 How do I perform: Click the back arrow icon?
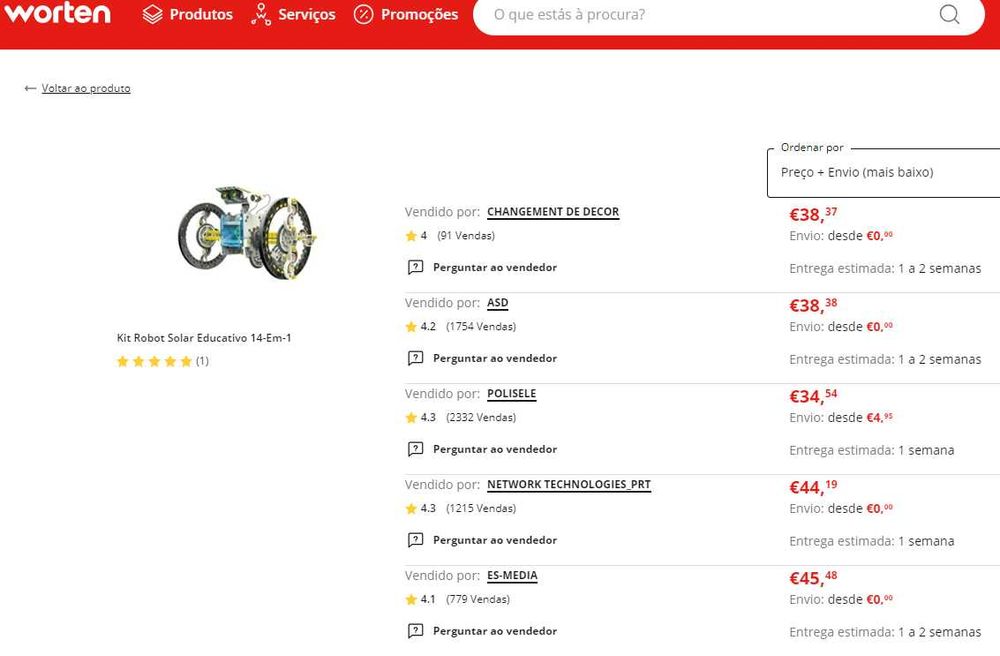click(x=30, y=89)
